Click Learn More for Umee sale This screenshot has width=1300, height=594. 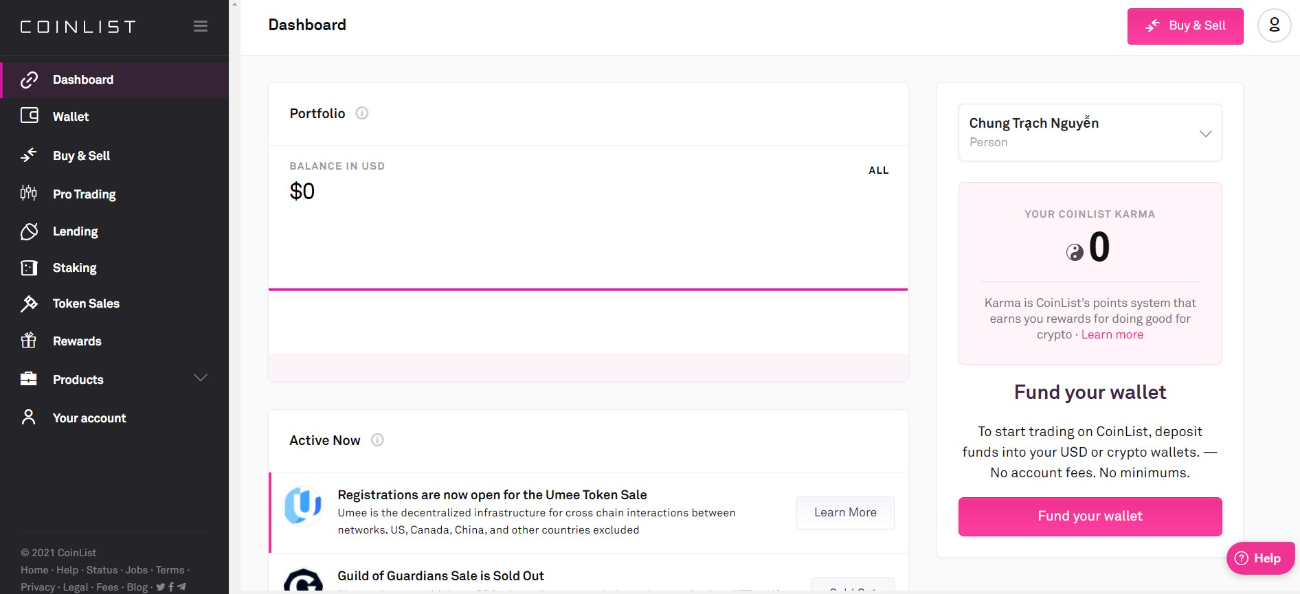(845, 512)
